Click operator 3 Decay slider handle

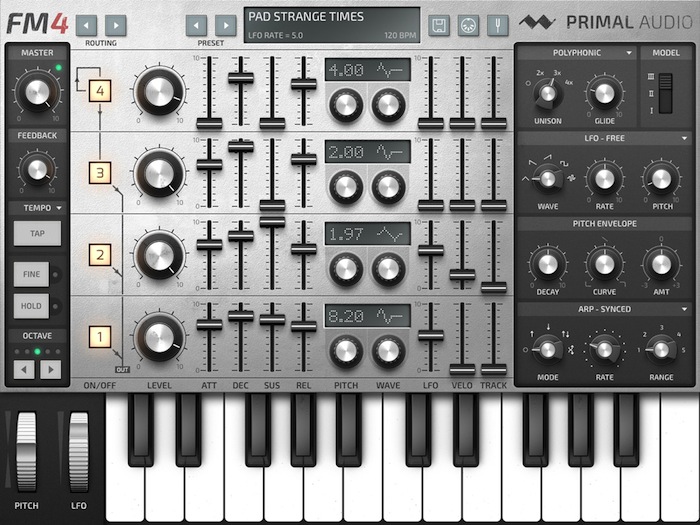click(x=241, y=146)
